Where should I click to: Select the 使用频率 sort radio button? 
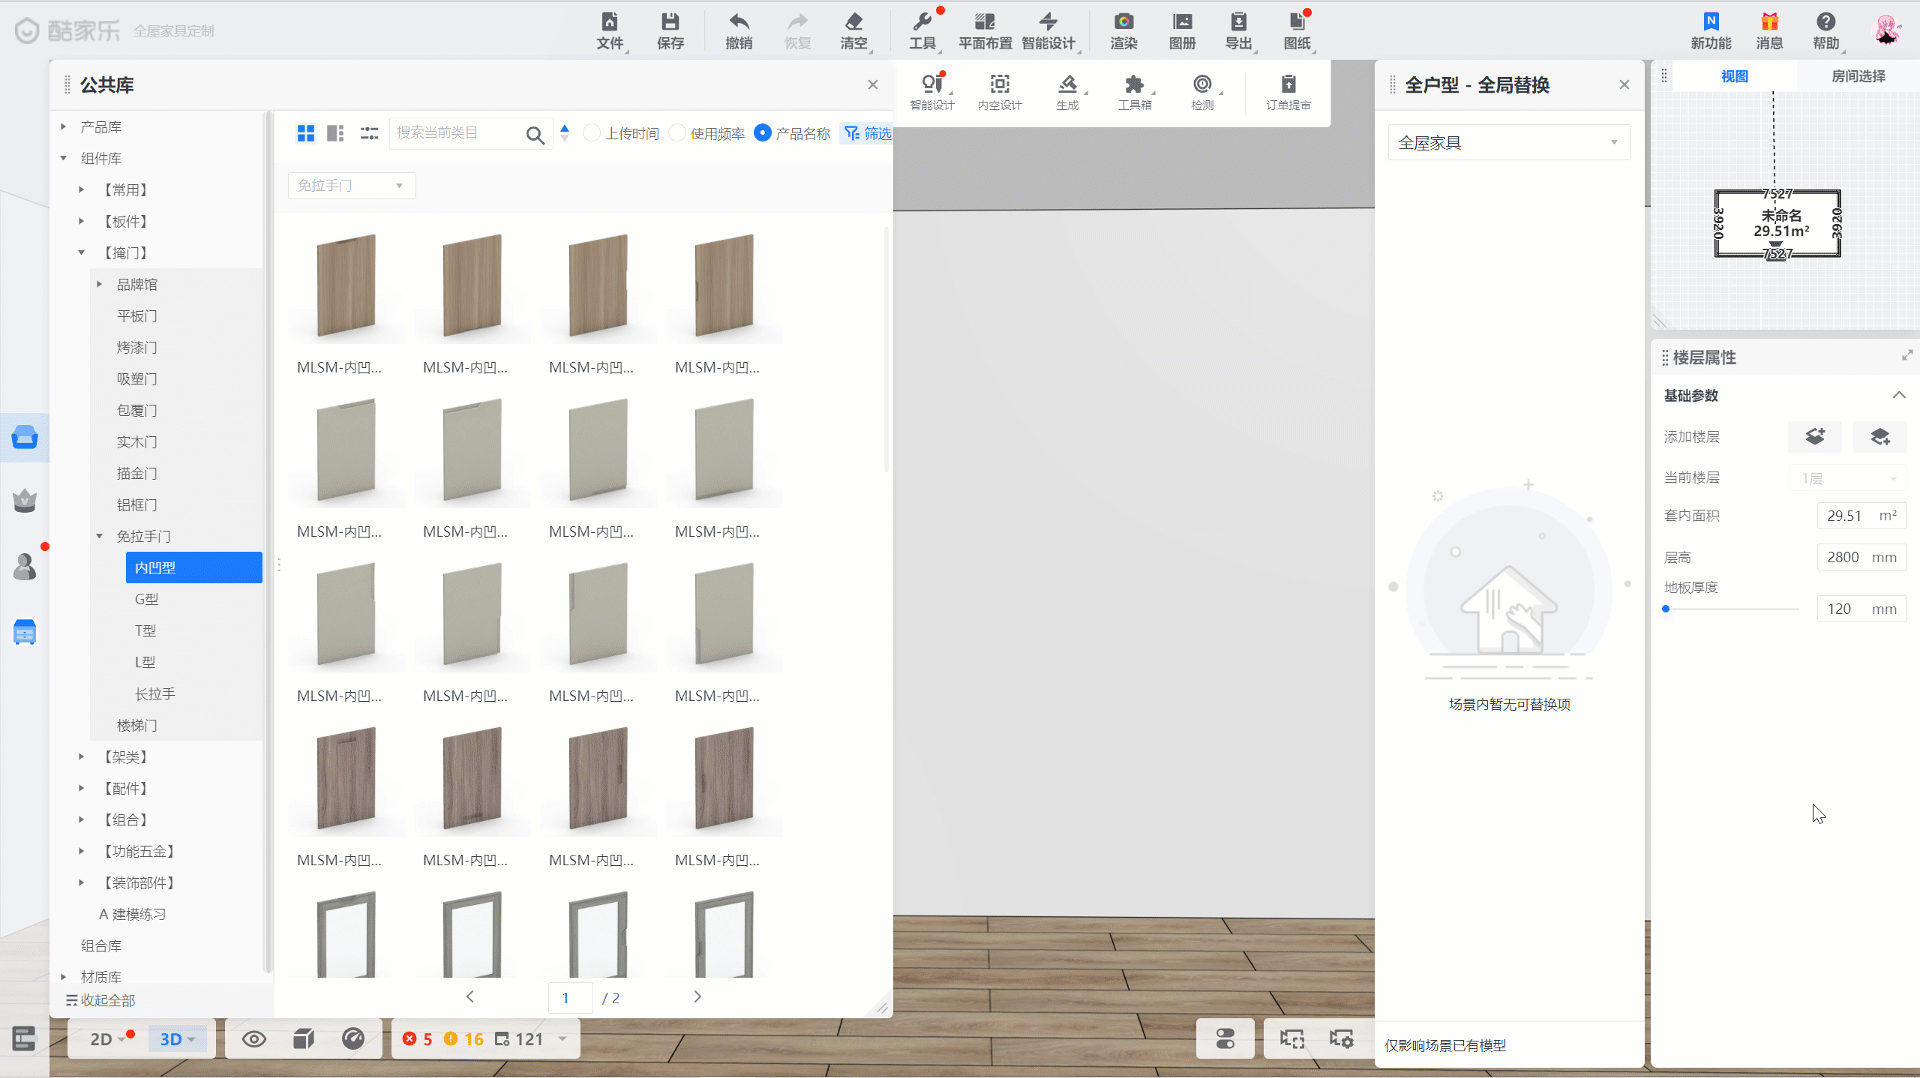pos(677,133)
